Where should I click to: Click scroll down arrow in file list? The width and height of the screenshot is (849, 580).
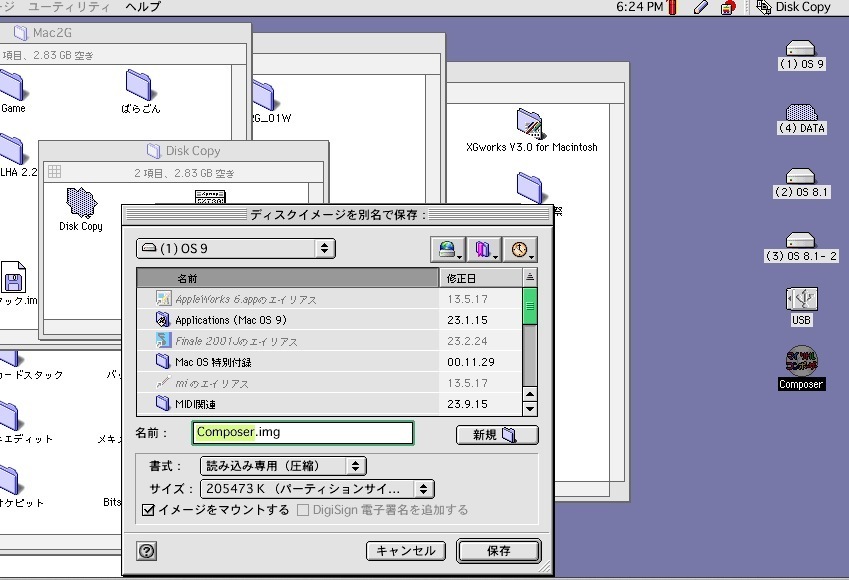pos(530,409)
